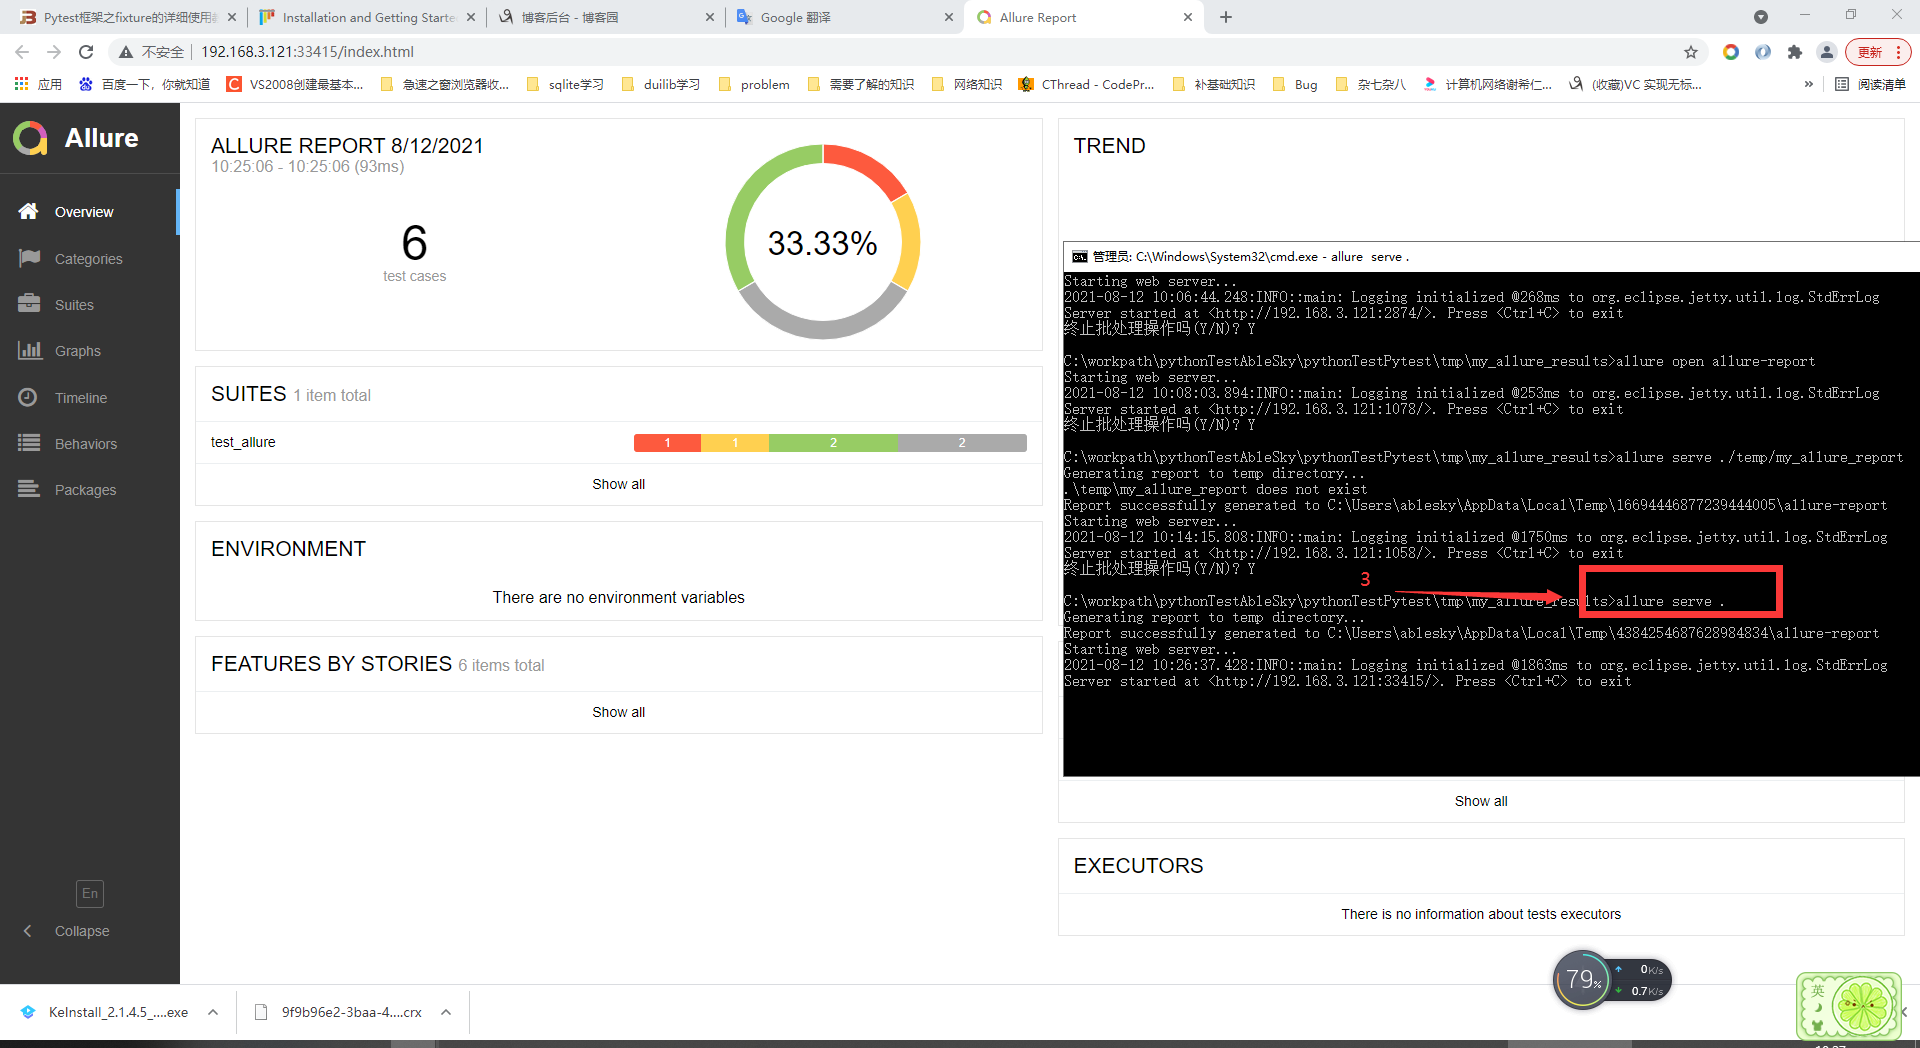Screen dimensions: 1920x1048
Task: Go back in browser history
Action: (x=22, y=52)
